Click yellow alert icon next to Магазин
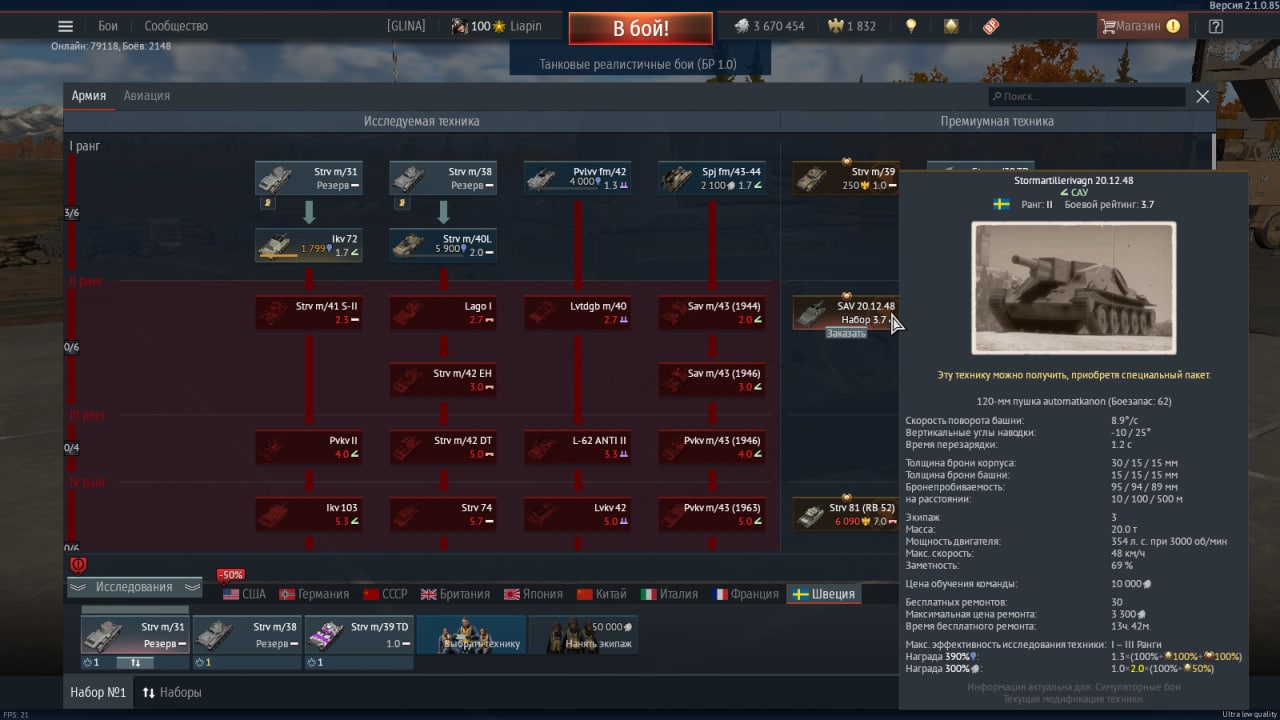1280x720 pixels. pos(1173,26)
